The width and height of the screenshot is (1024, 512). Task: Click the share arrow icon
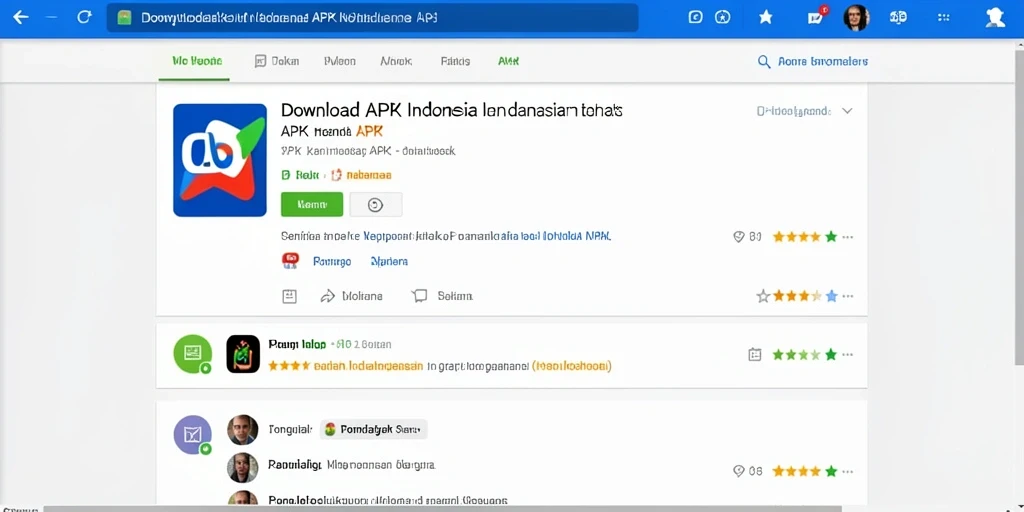[327, 296]
